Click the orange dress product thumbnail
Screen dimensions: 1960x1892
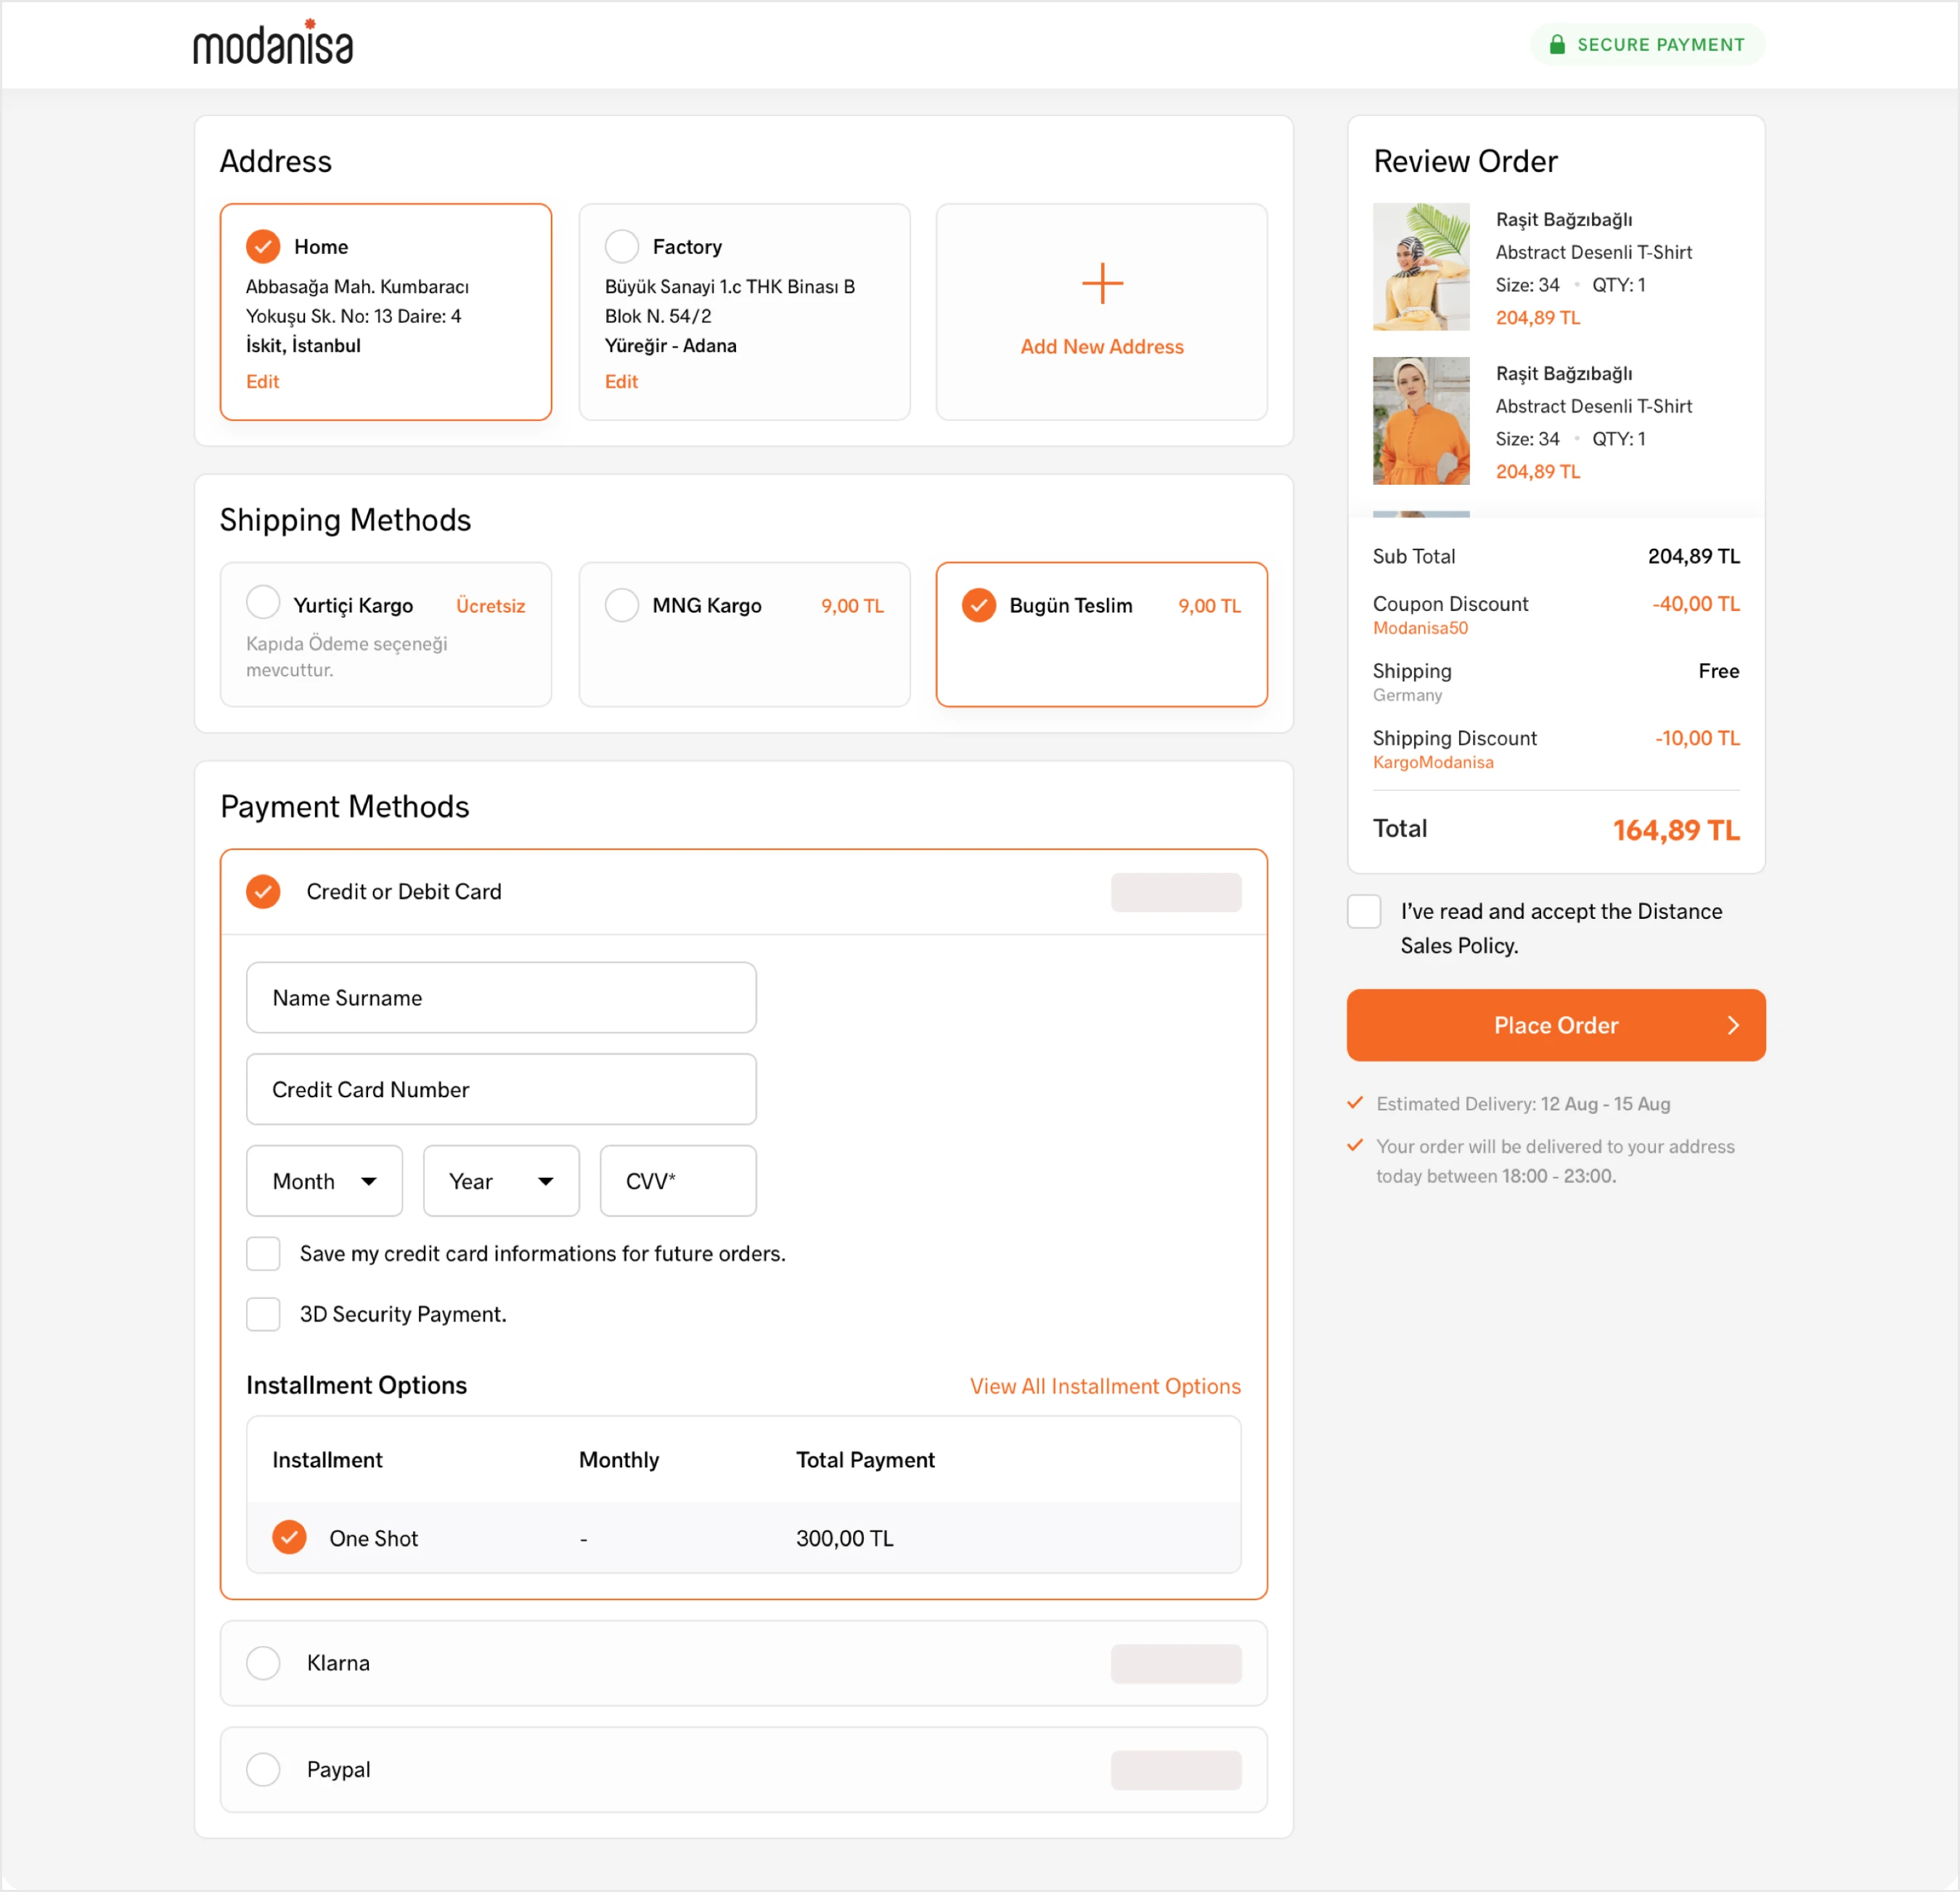pyautogui.click(x=1421, y=421)
